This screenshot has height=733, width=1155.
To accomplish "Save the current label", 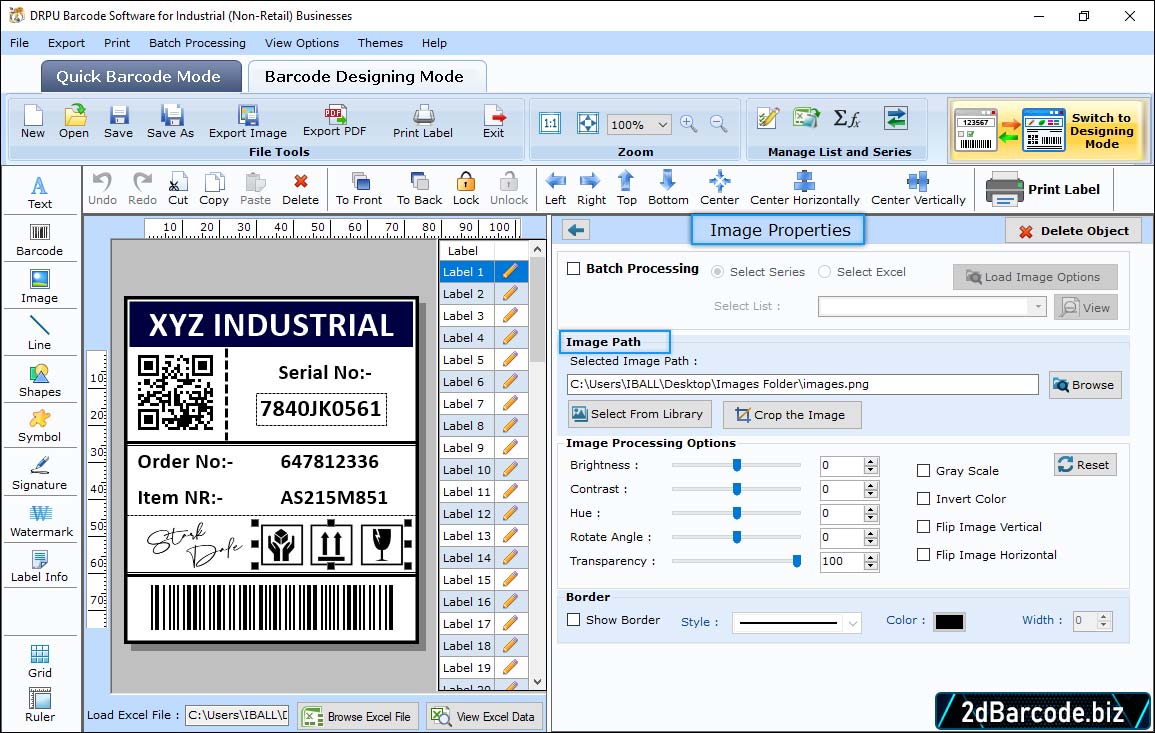I will coord(118,122).
